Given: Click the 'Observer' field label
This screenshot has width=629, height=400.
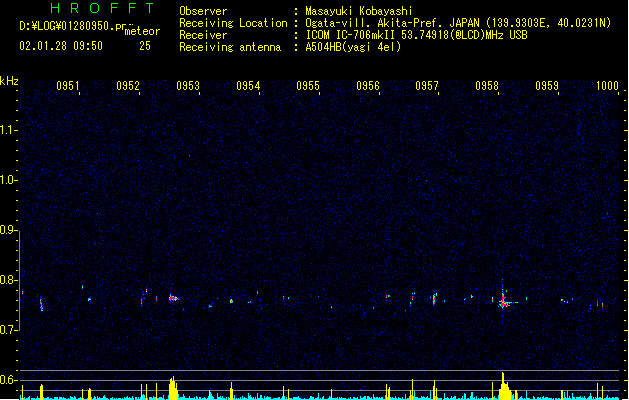Looking at the screenshot, I should (x=203, y=11).
